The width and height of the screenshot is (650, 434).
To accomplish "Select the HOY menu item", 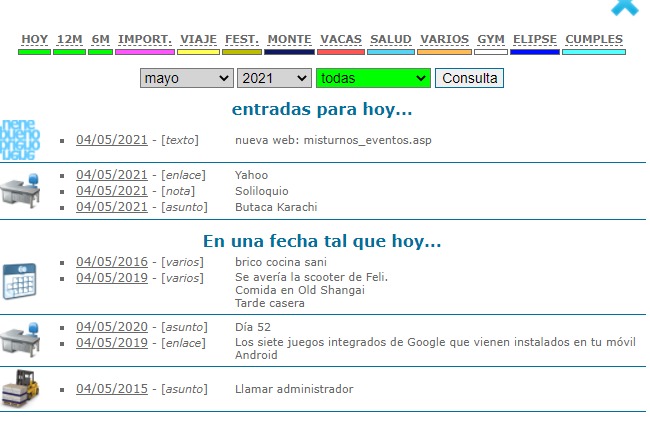I will click(35, 40).
